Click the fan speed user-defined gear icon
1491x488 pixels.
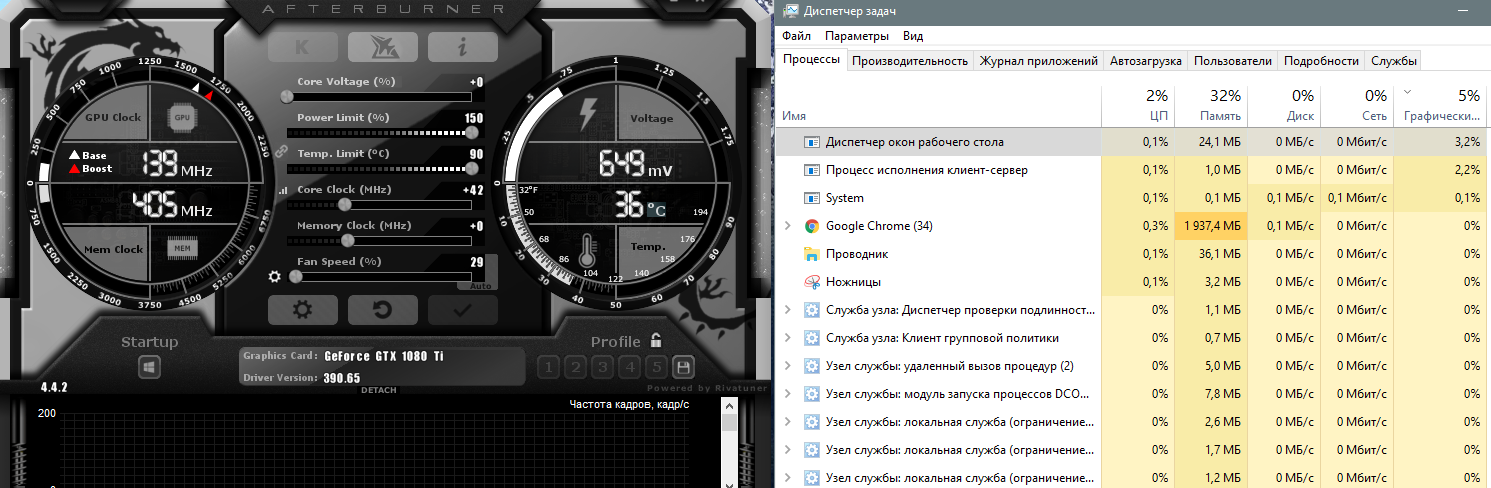coord(275,277)
